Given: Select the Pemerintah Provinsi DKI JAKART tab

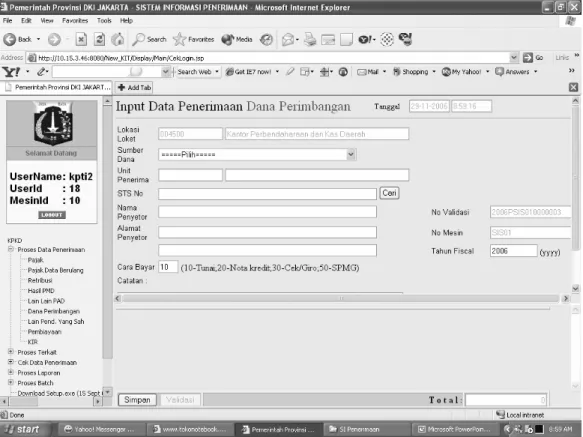Looking at the screenshot, I should (x=57, y=87).
